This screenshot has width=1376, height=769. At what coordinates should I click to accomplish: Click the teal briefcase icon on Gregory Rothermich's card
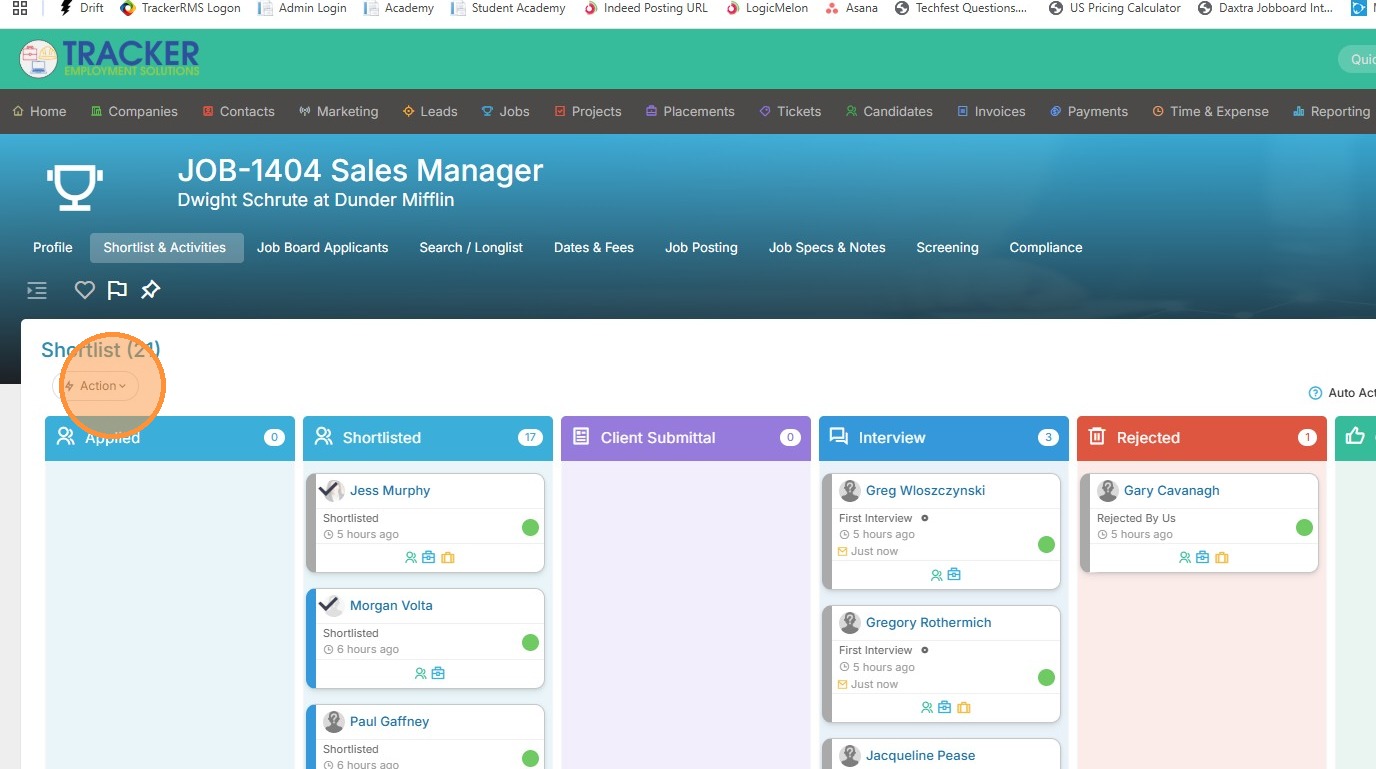click(x=945, y=708)
